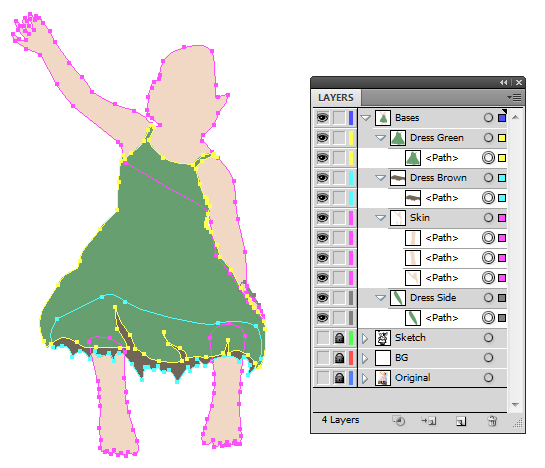545x468 pixels.
Task: Collapse the Bases layer disclosure triangle
Action: click(366, 118)
